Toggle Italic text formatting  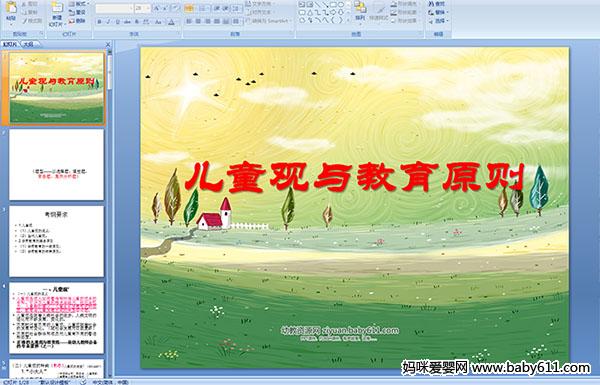[x=108, y=22]
